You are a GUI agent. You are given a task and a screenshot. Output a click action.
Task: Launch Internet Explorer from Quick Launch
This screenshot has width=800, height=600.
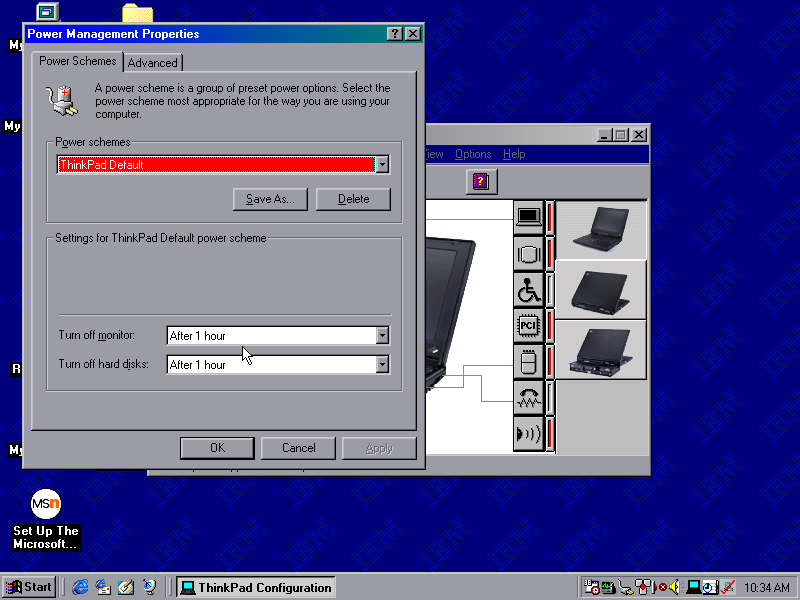81,587
